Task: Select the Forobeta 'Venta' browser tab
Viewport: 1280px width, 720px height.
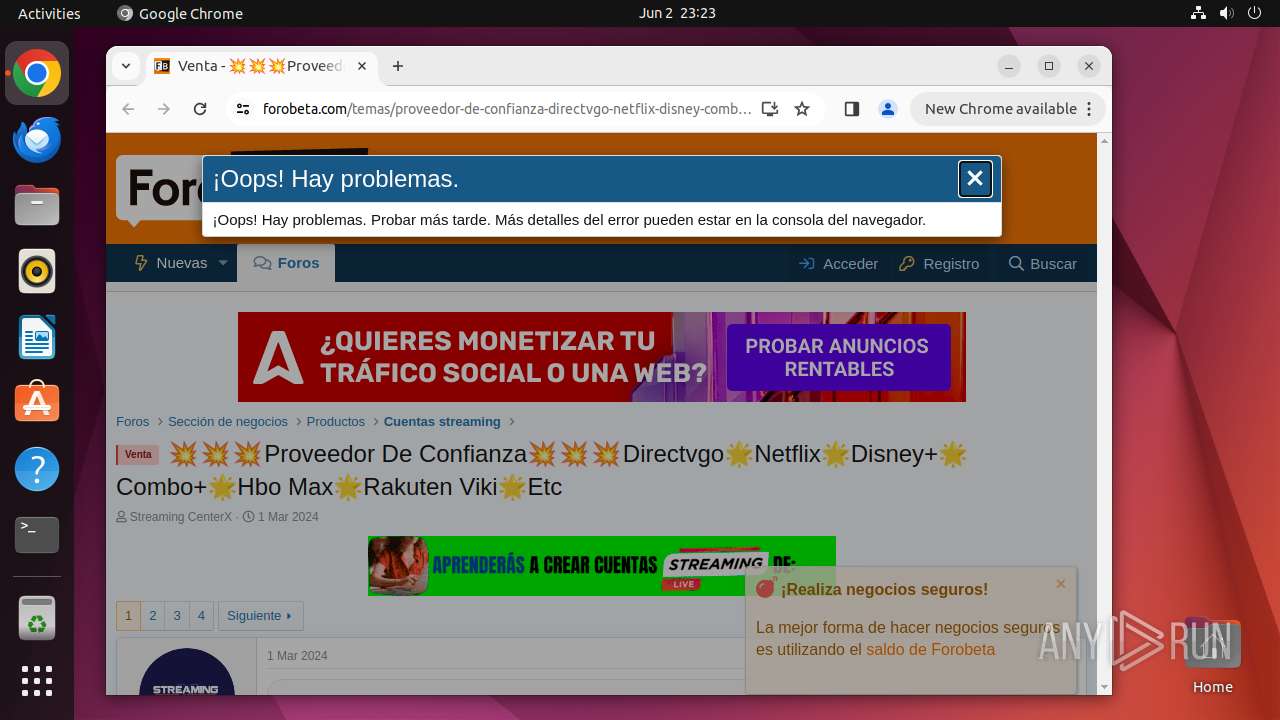Action: coord(262,66)
